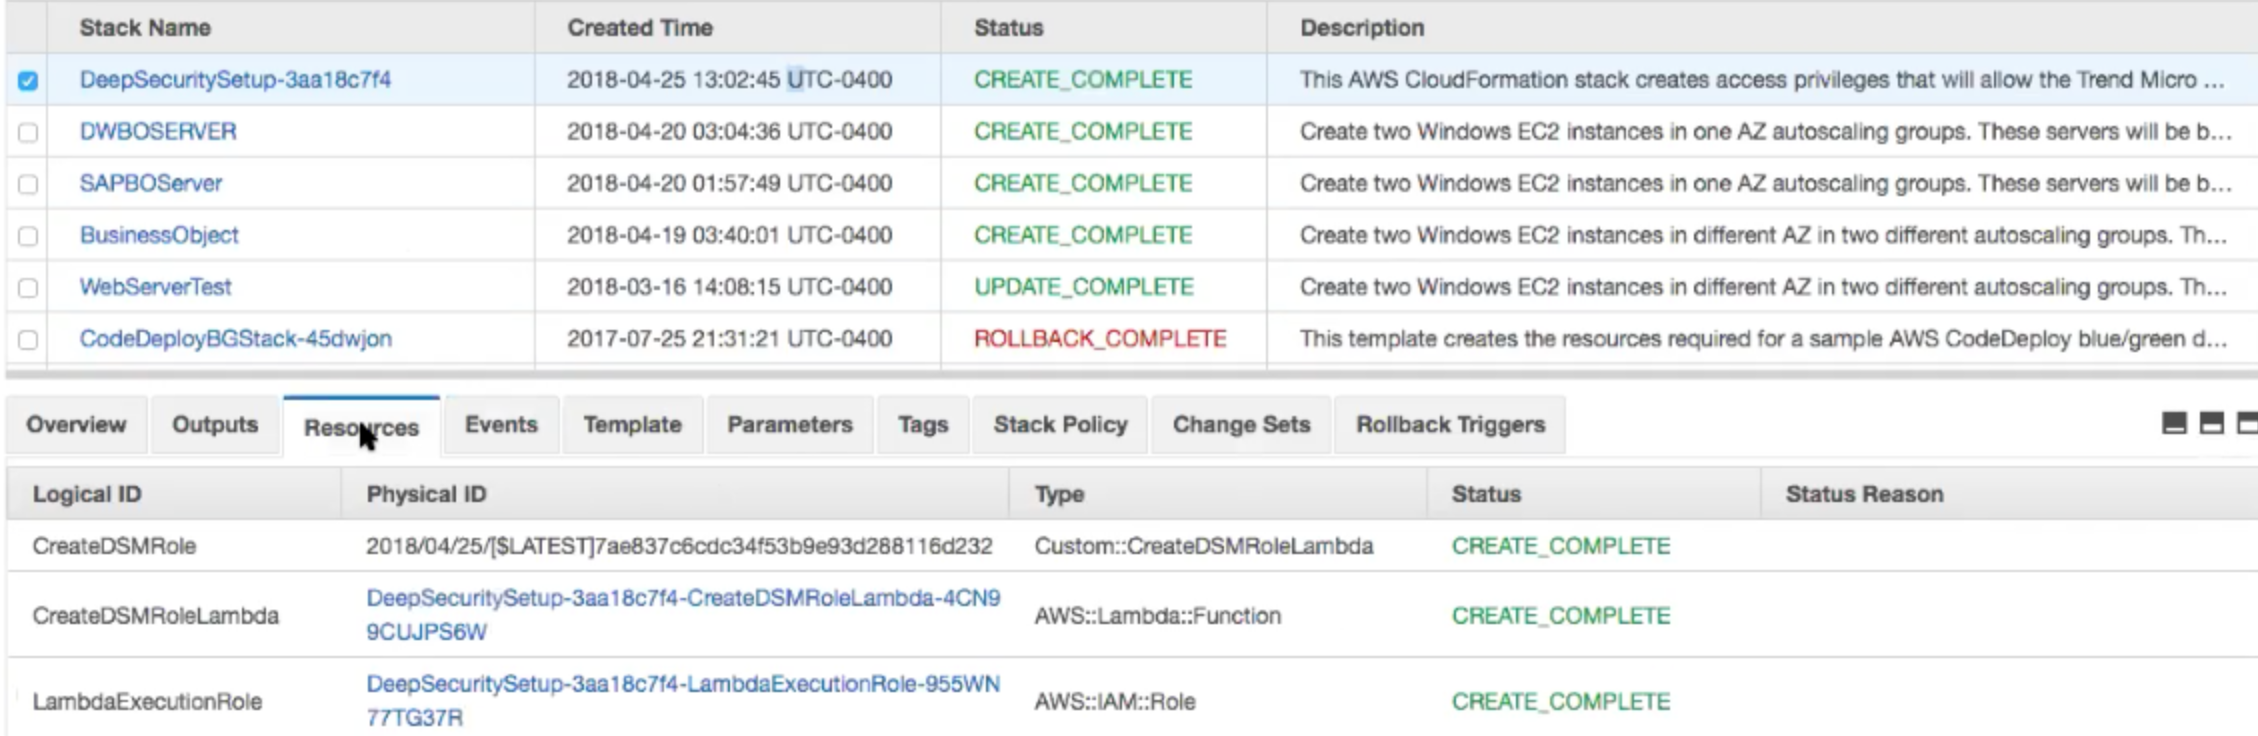
Task: Minimize detail pane using smallest-panel layout icon
Action: (x=2173, y=424)
